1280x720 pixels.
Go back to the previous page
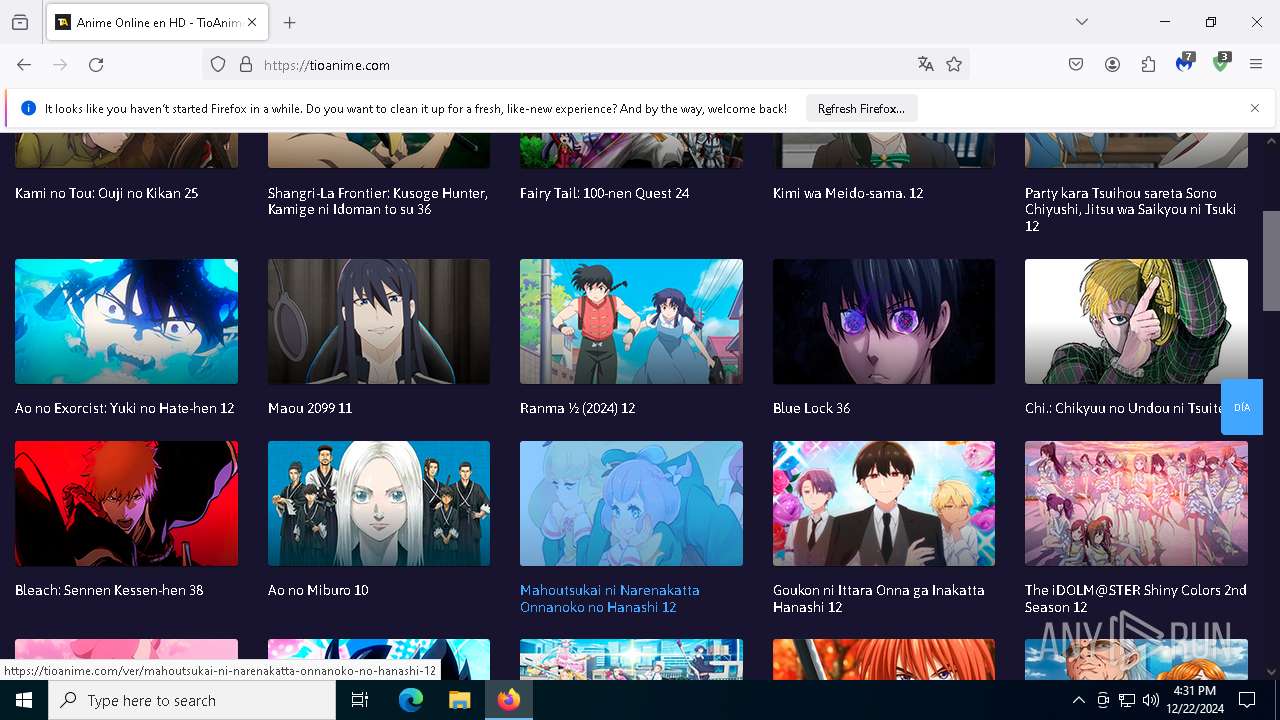click(24, 65)
